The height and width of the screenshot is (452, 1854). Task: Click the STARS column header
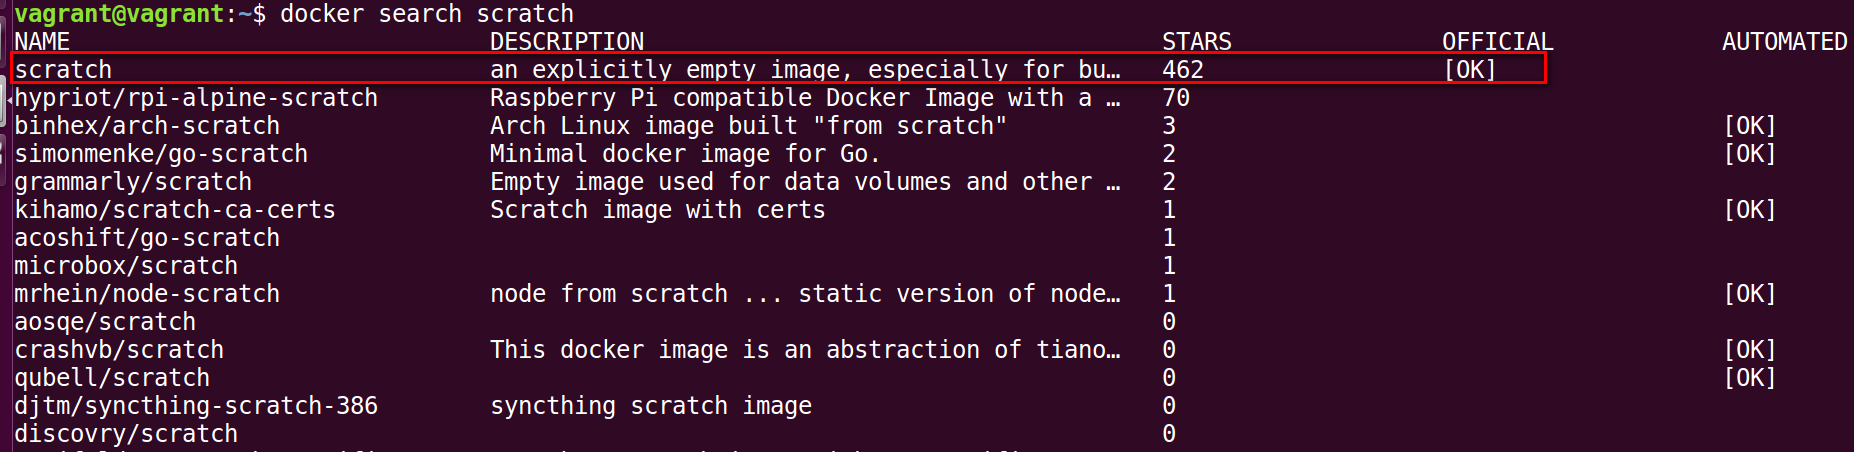coord(1197,42)
